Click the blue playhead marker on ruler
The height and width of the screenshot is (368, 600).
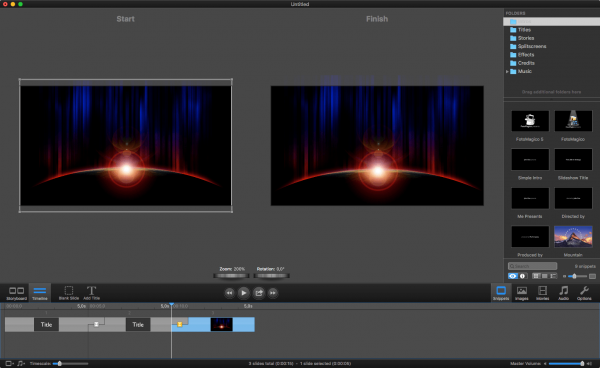(171, 305)
